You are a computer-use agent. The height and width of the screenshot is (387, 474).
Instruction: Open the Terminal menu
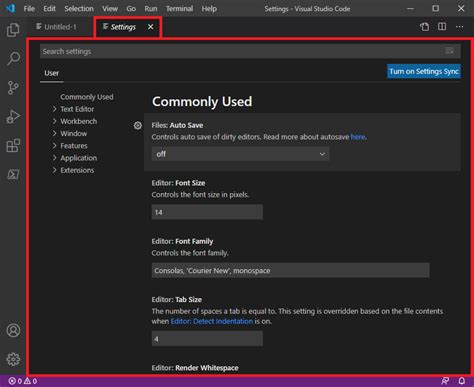[179, 9]
